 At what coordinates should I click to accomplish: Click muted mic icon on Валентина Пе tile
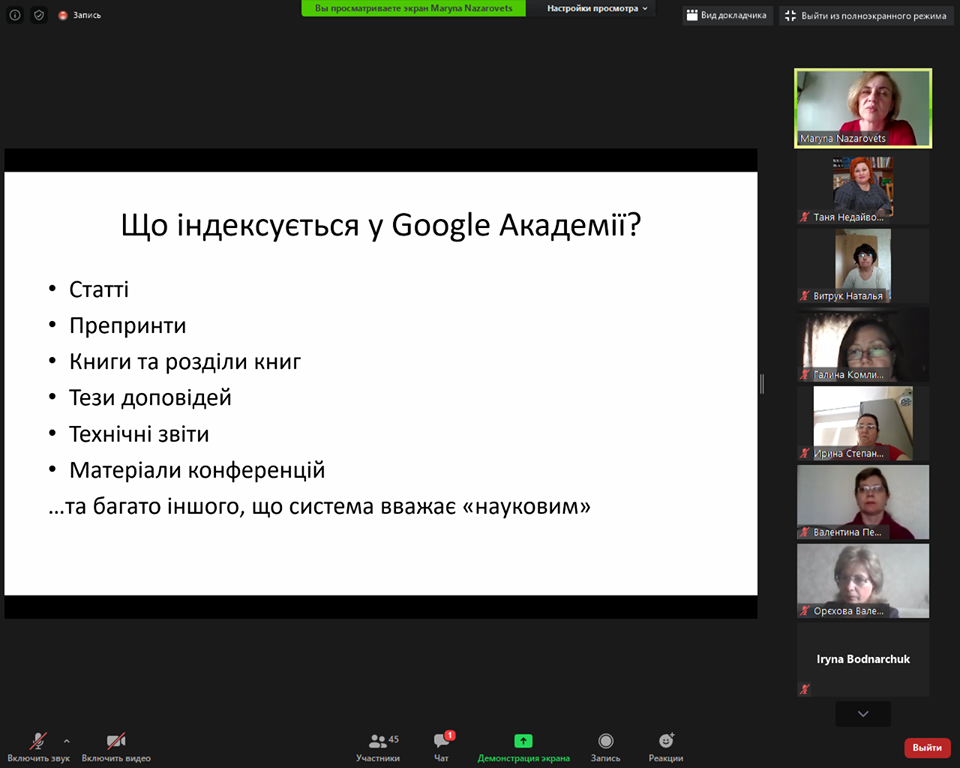click(804, 532)
